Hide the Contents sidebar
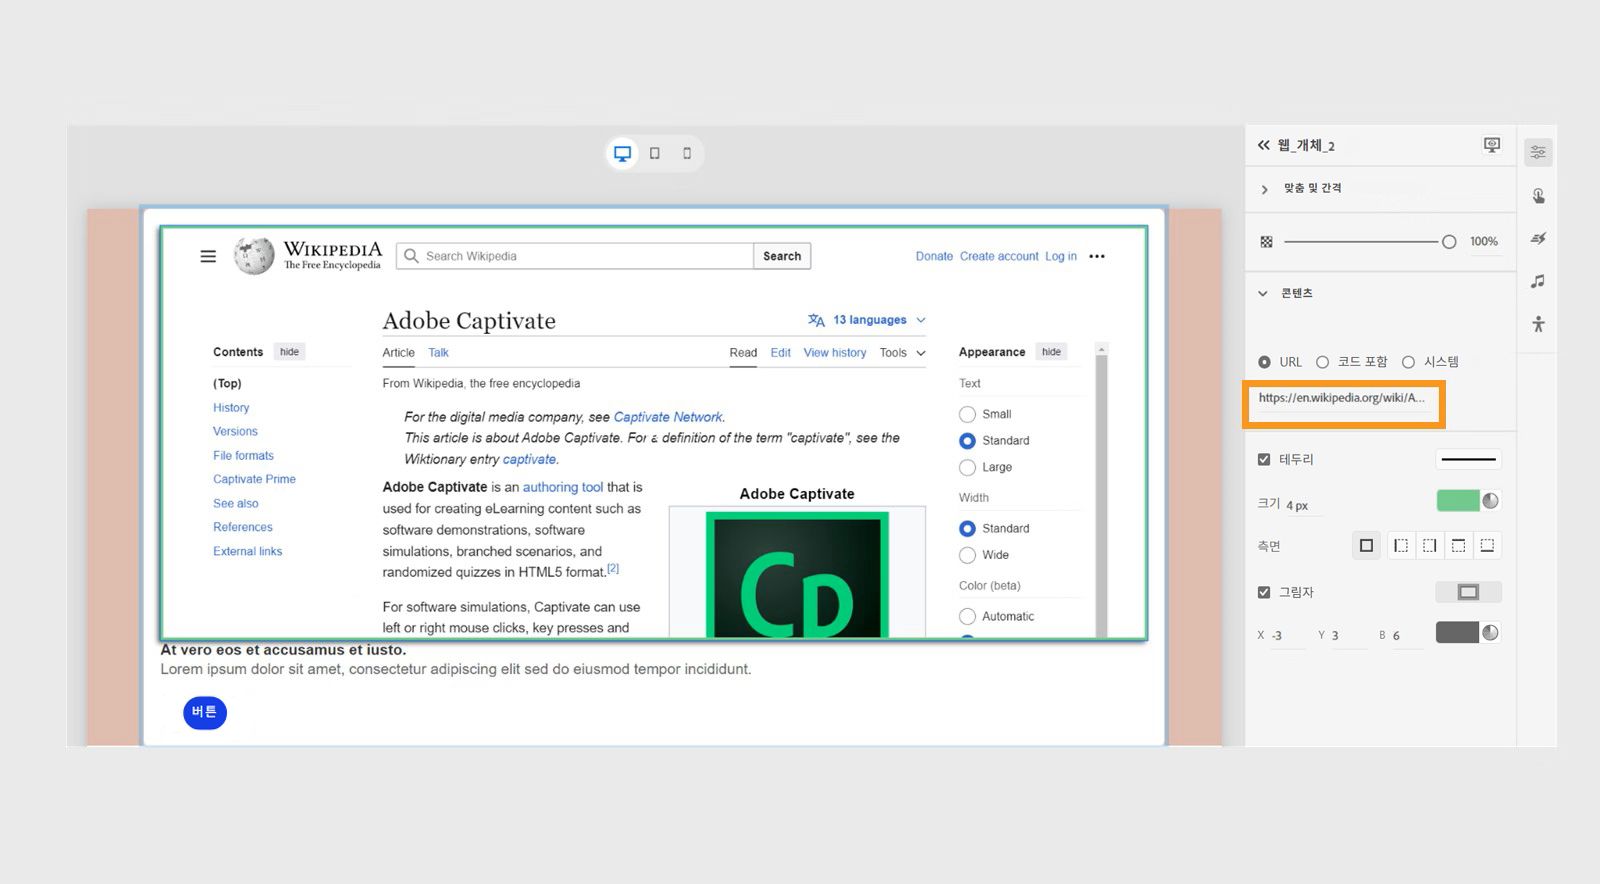The image size is (1600, 884). coord(289,352)
